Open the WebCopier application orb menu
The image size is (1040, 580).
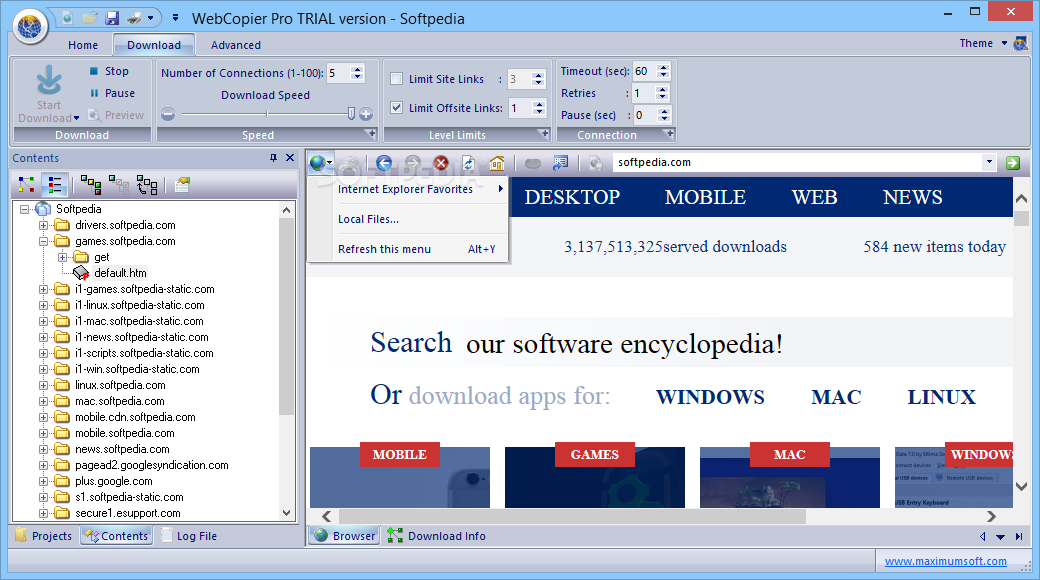pos(30,27)
